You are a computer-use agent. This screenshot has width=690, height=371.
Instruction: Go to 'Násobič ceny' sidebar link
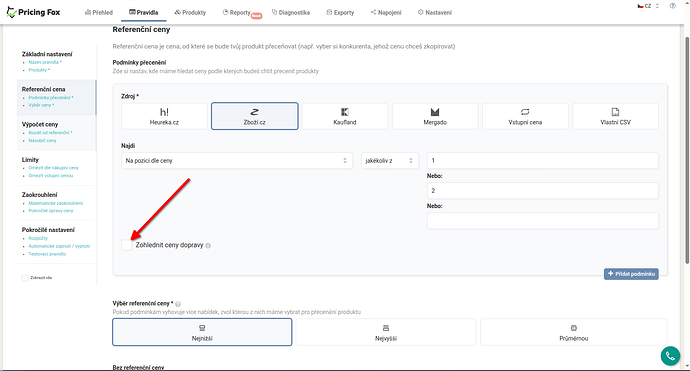[42, 140]
